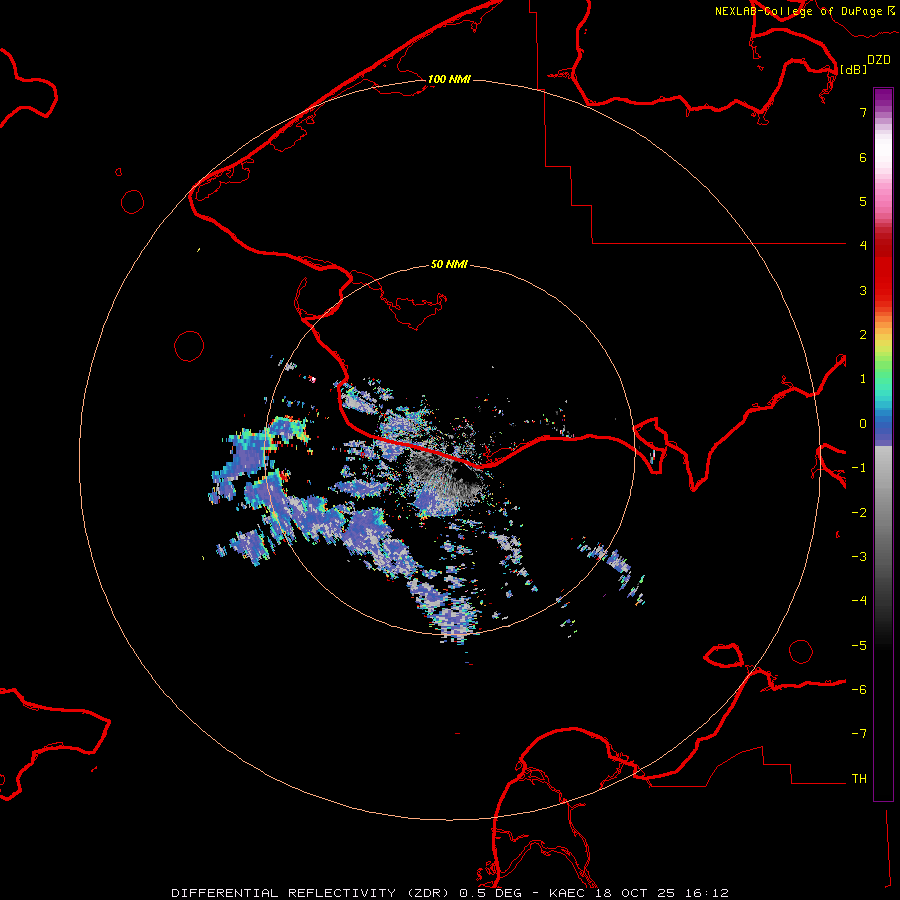The width and height of the screenshot is (900, 900).
Task: Click the -4 value on color scale
Action: pyautogui.click(x=859, y=601)
